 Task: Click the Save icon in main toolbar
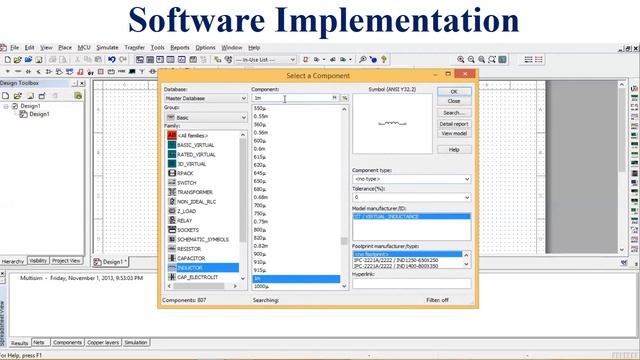tap(39, 60)
